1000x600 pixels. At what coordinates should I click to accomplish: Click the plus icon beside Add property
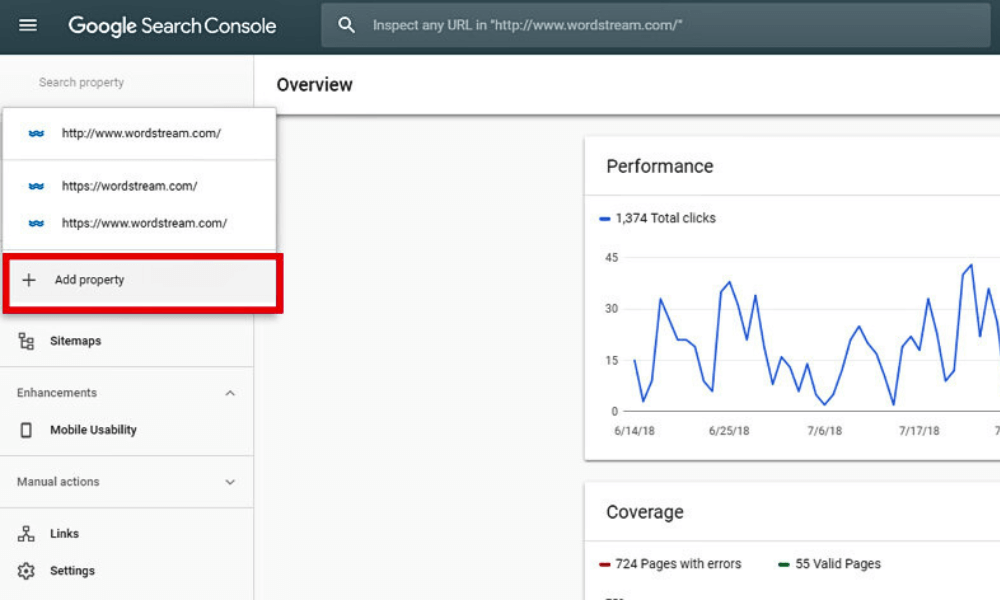pos(29,280)
